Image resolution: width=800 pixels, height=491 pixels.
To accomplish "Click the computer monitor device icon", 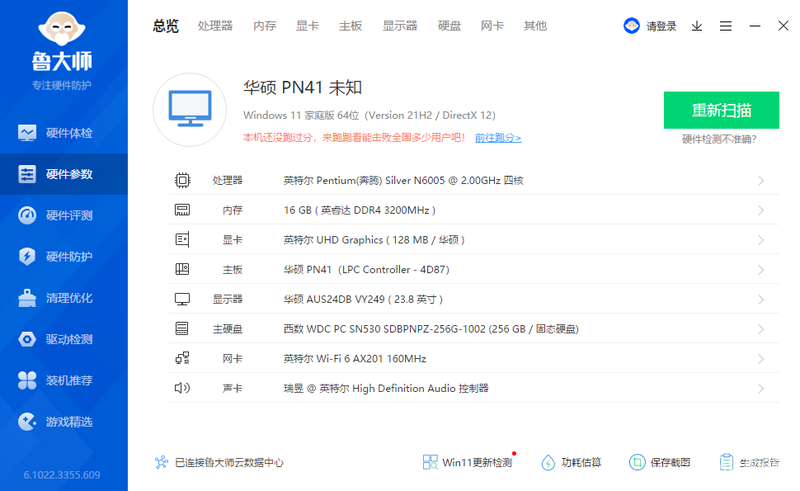I will tap(190, 110).
